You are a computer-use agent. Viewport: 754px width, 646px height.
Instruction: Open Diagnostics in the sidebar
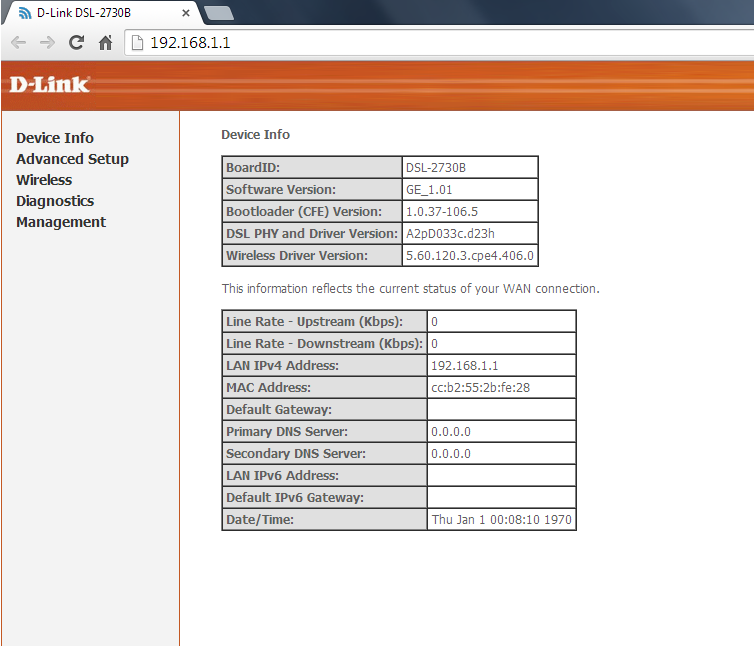(x=55, y=201)
